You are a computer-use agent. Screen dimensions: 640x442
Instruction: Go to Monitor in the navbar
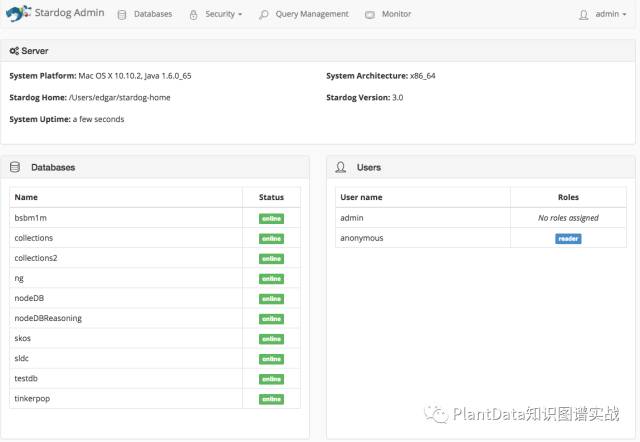point(397,15)
